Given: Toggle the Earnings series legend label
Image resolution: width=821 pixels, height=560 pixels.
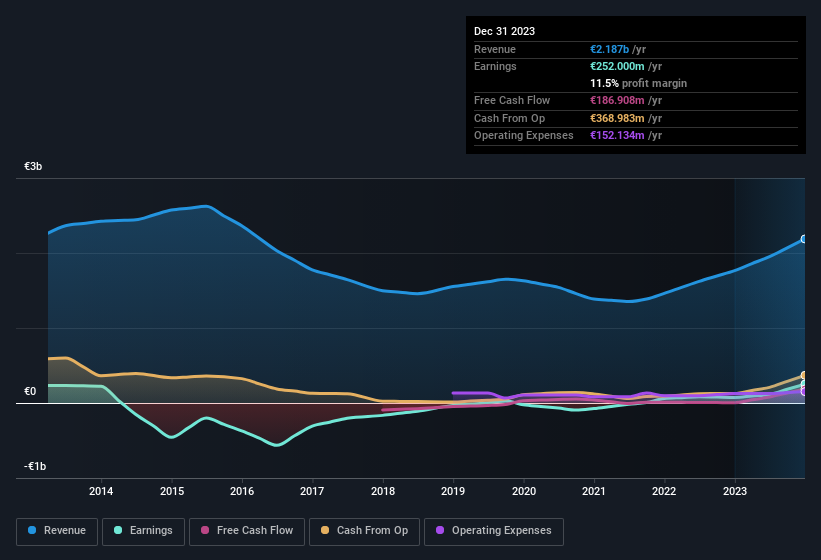Looking at the screenshot, I should [x=151, y=531].
